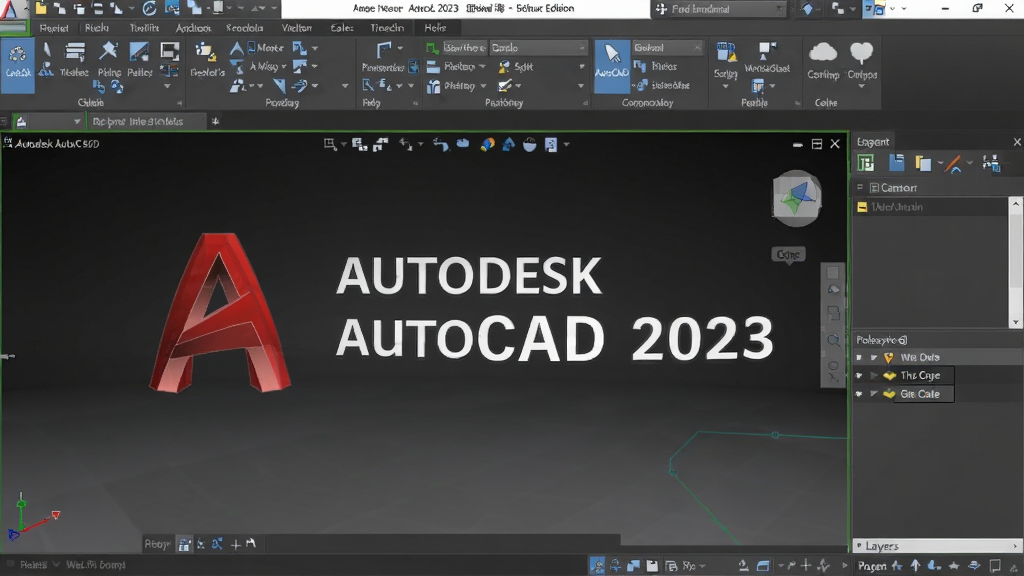Screen dimensions: 1024x576
Task: Open the 'Carolo' combo box in the ribbon
Action: [538, 48]
